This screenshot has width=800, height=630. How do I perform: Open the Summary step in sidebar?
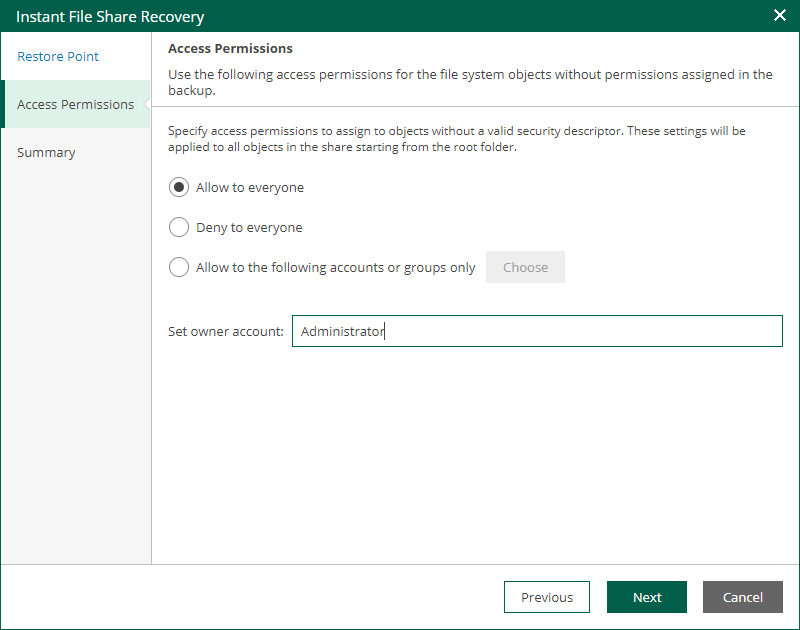point(46,153)
